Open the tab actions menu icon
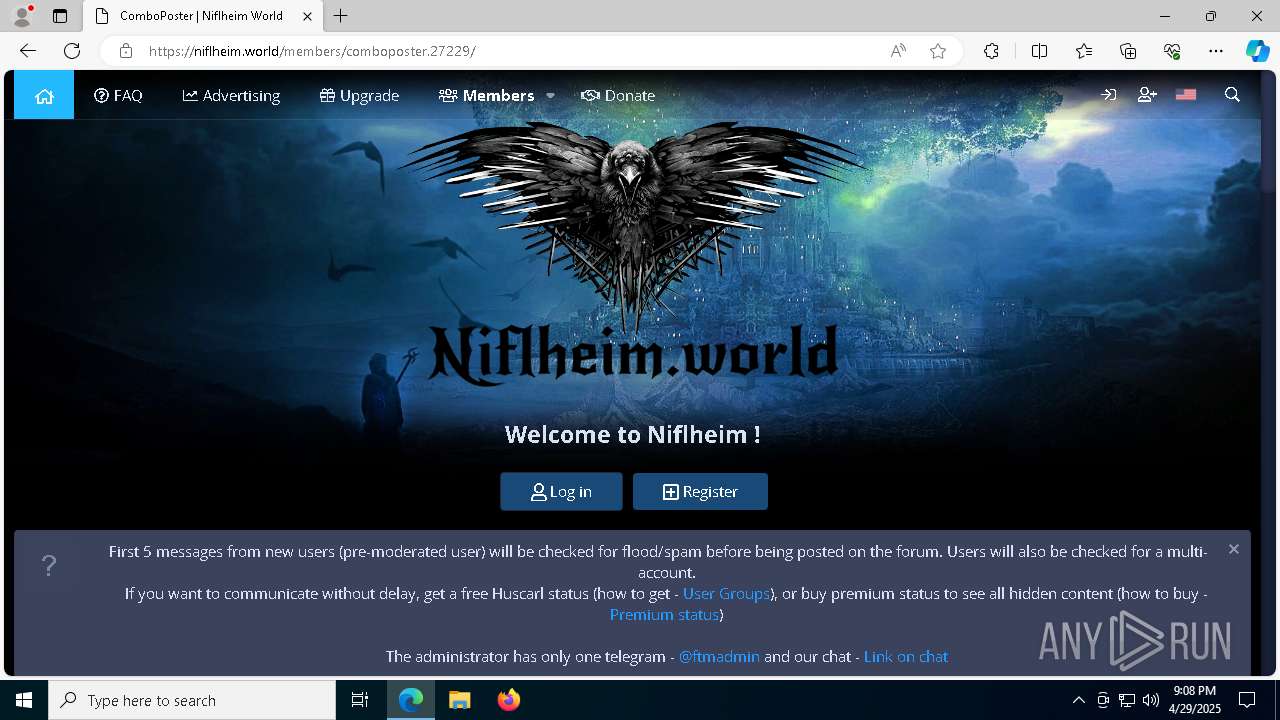Screen dimensions: 1280x720 pos(60,16)
